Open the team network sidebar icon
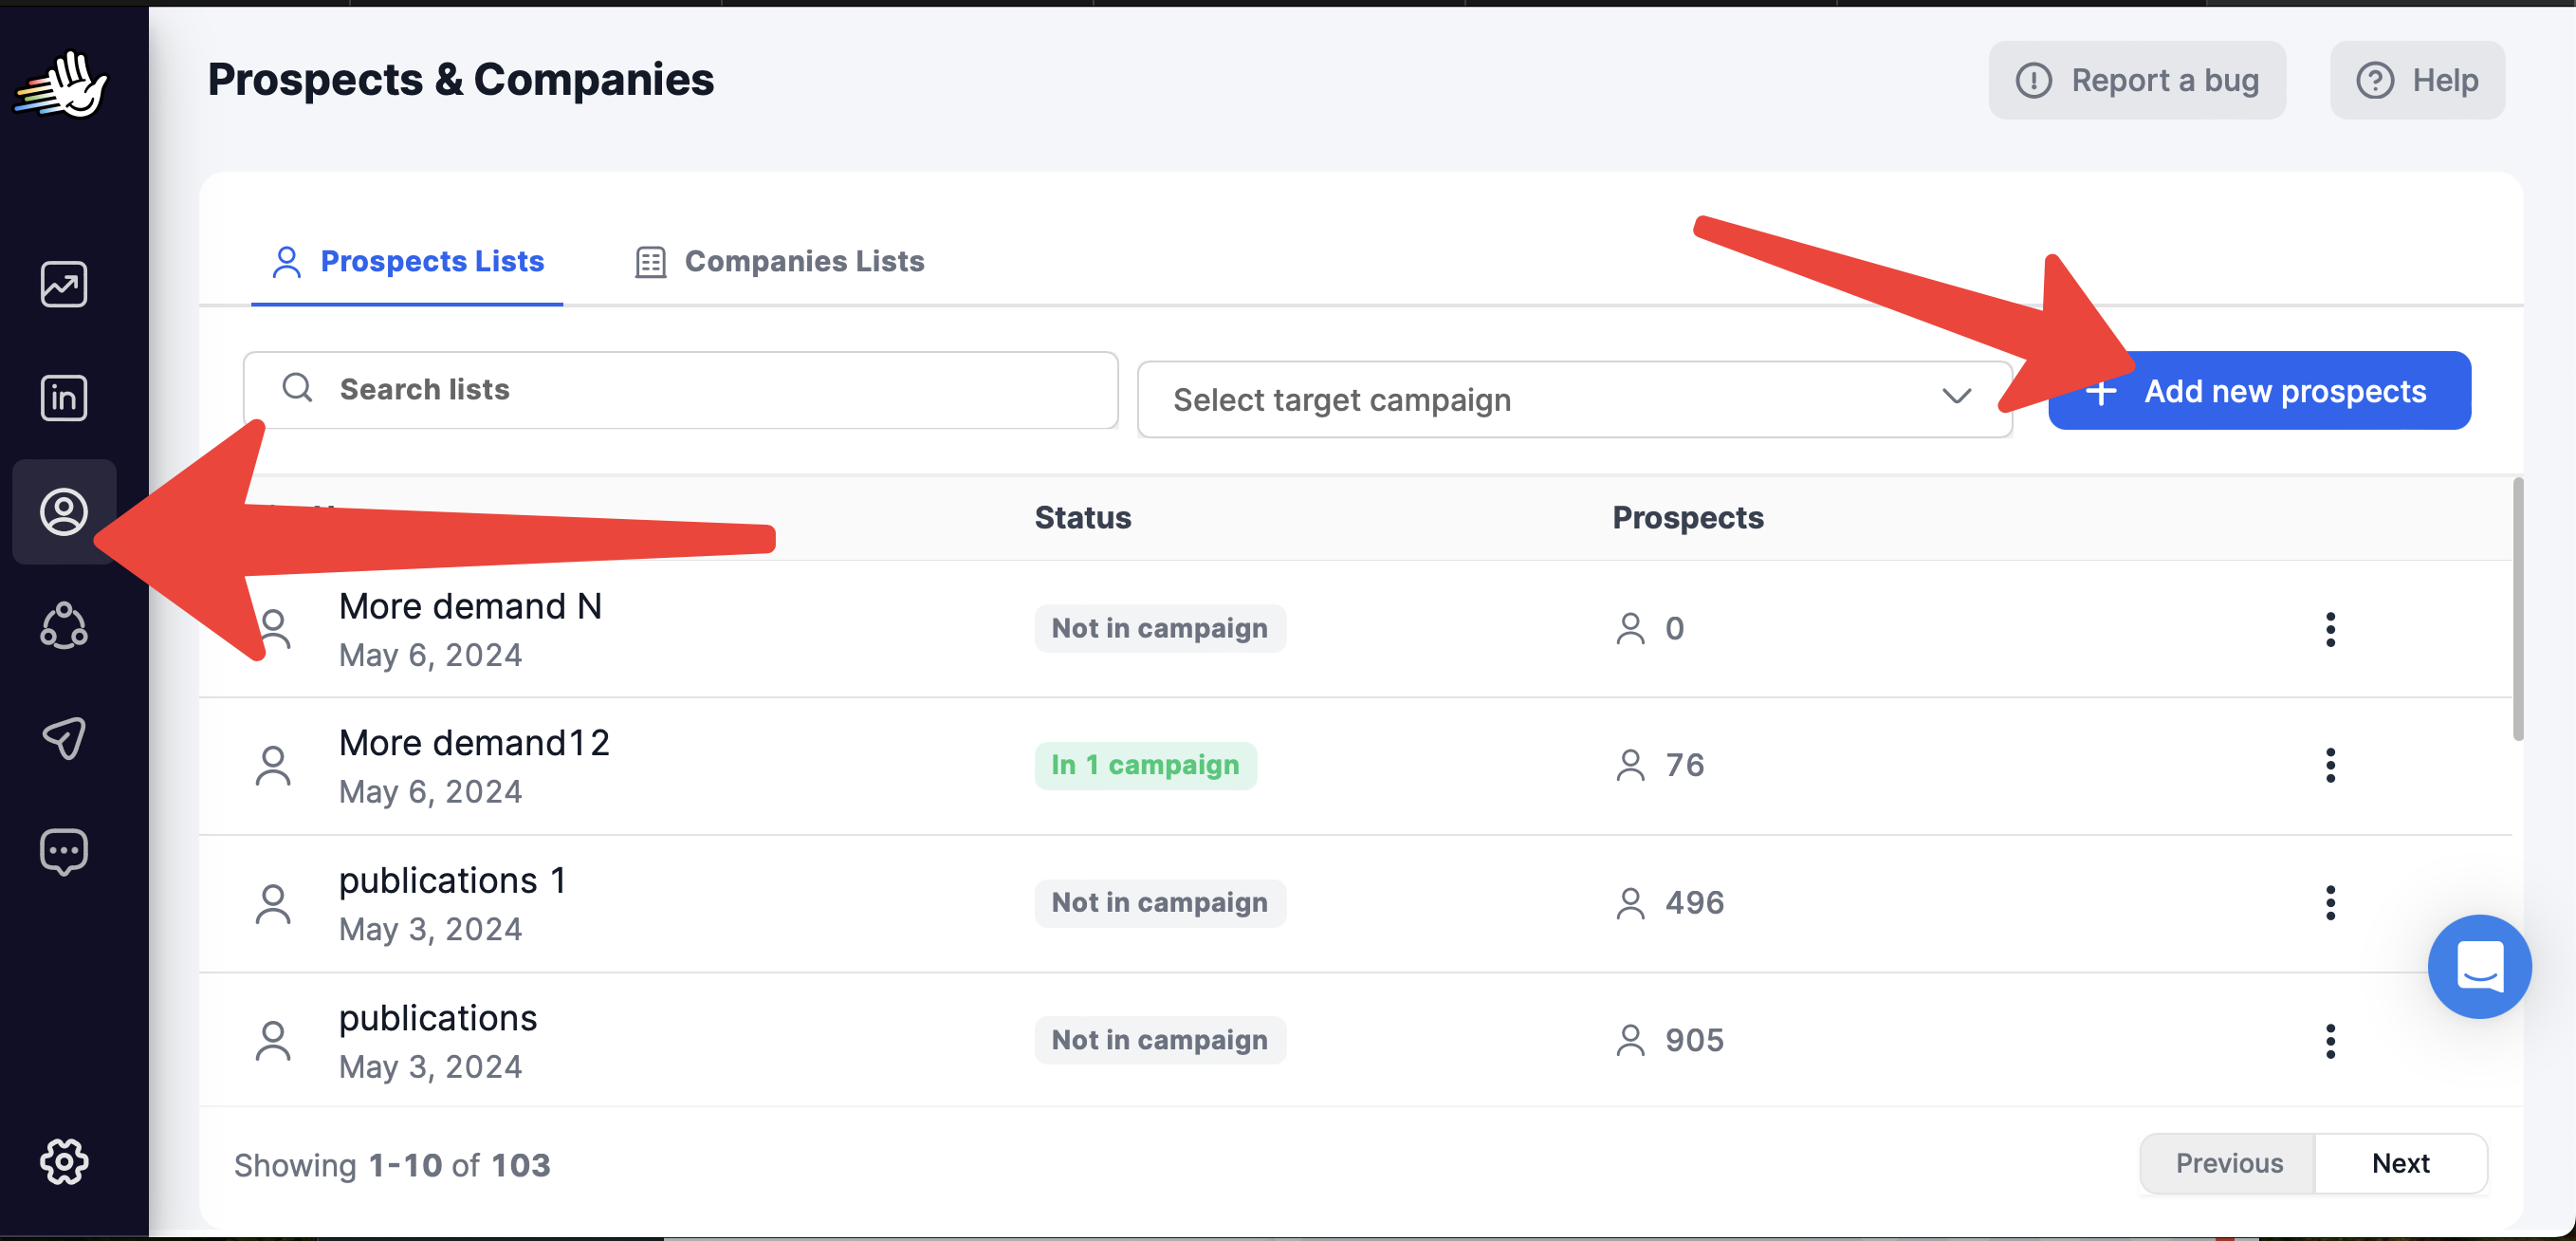 click(63, 626)
